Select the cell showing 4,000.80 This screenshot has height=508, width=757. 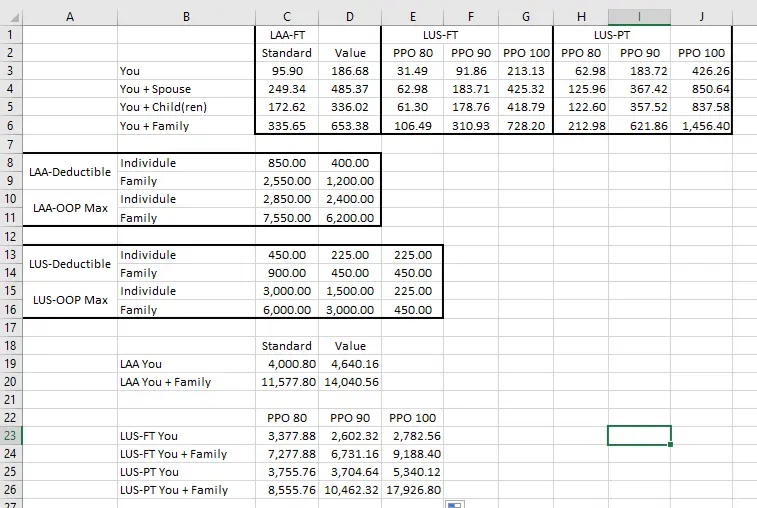[x=286, y=364]
